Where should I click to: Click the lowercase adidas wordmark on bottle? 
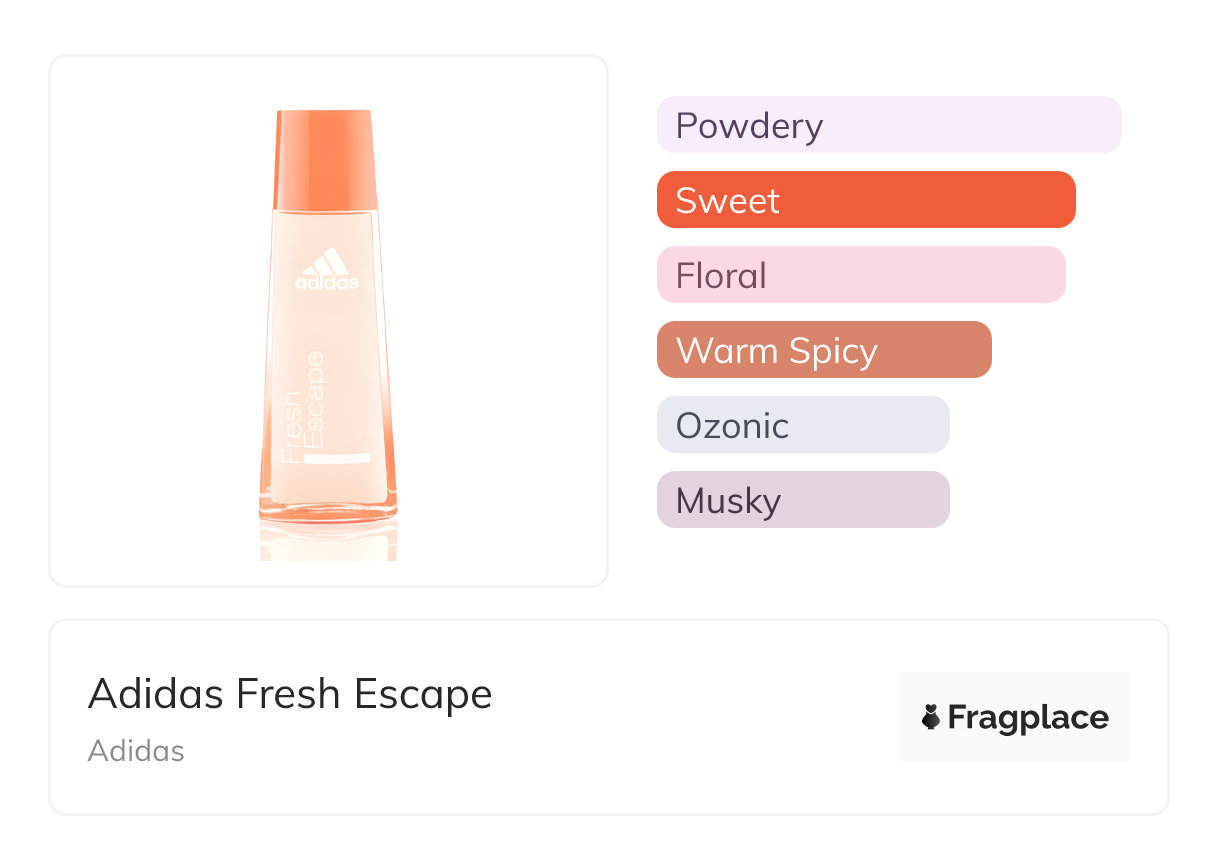pos(326,284)
